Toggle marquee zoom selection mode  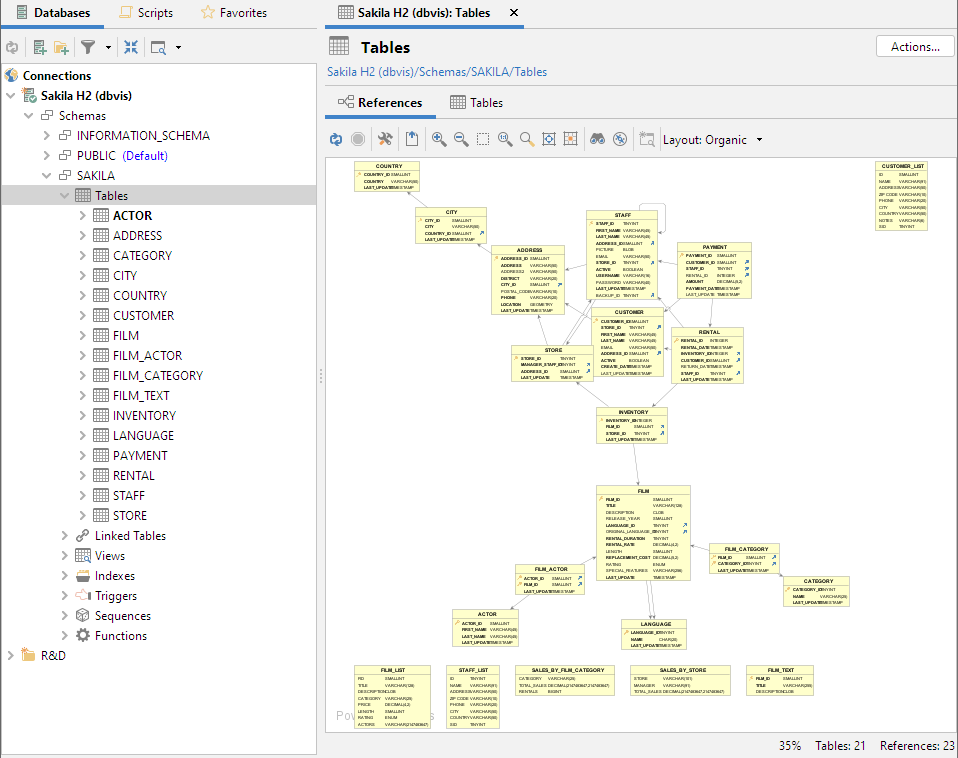pos(481,139)
